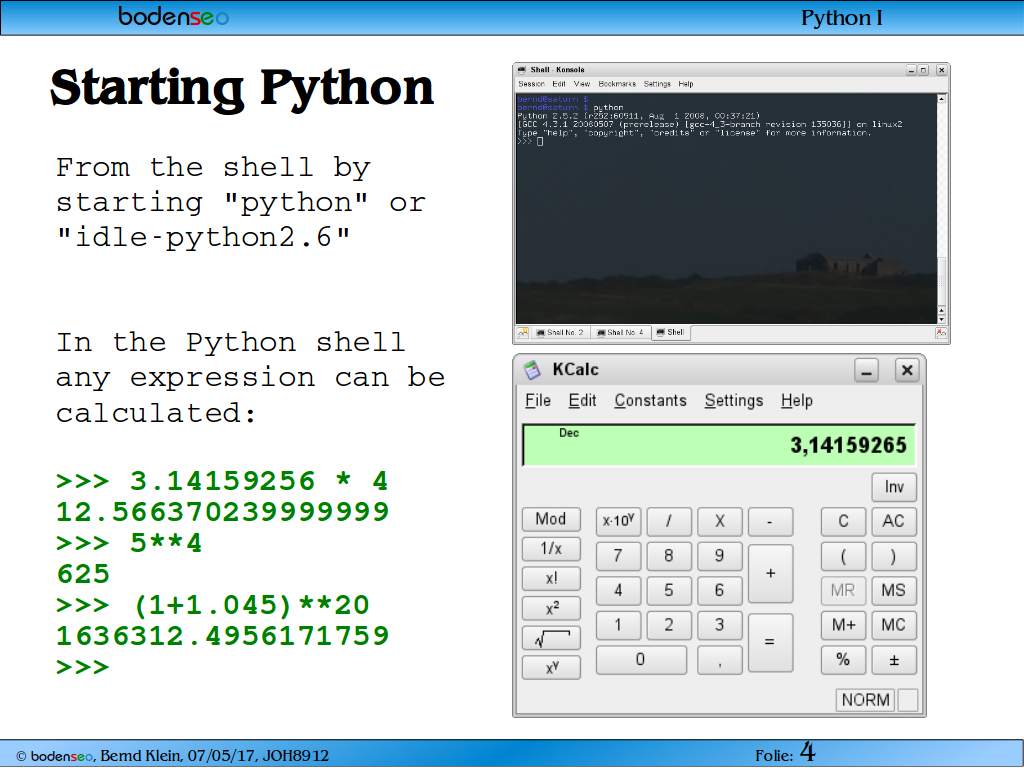Click the x squared button in KCalc
The image size is (1024, 768).
(x=552, y=609)
